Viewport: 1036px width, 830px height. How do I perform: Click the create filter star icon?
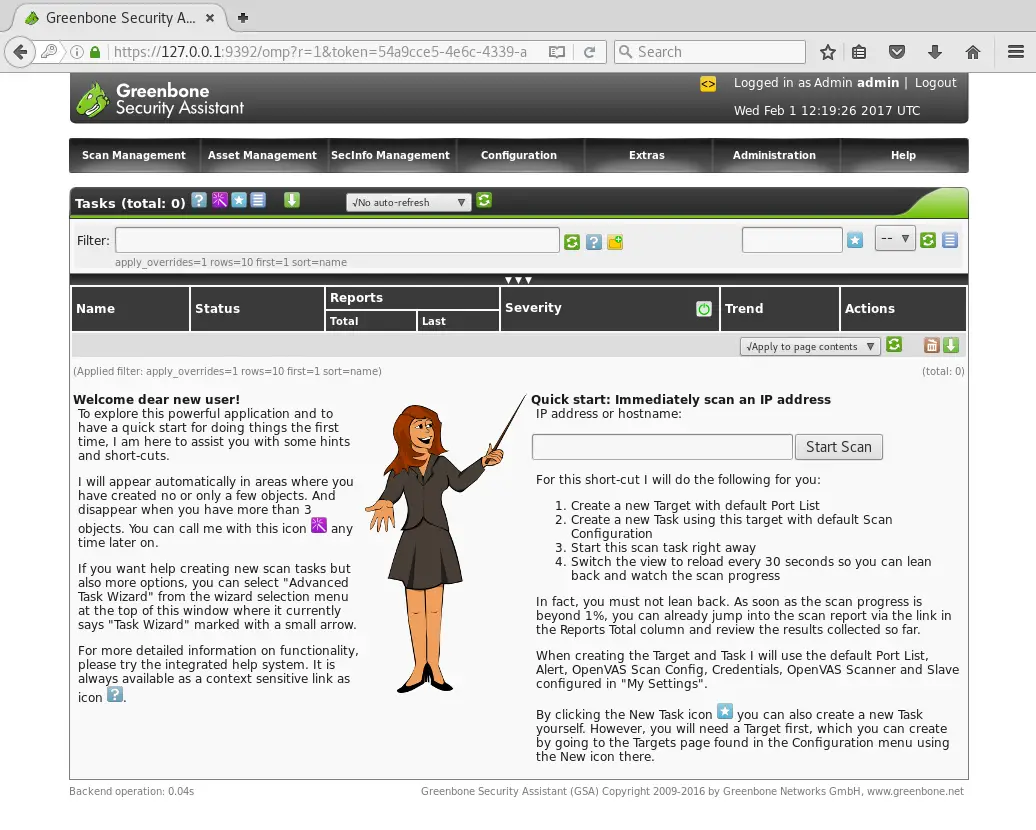855,240
